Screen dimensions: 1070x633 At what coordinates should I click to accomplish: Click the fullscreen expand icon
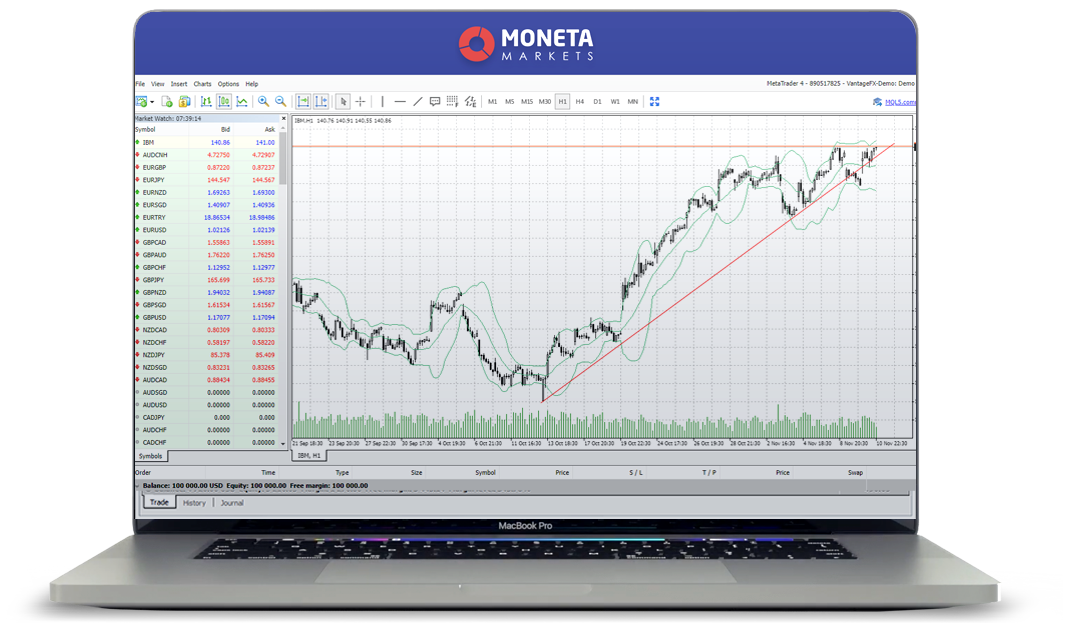pos(654,102)
